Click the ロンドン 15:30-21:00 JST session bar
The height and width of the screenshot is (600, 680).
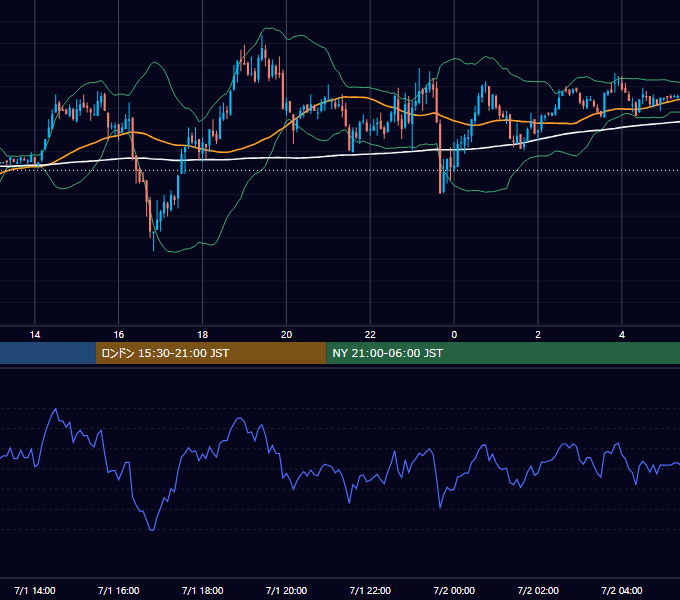[211, 353]
